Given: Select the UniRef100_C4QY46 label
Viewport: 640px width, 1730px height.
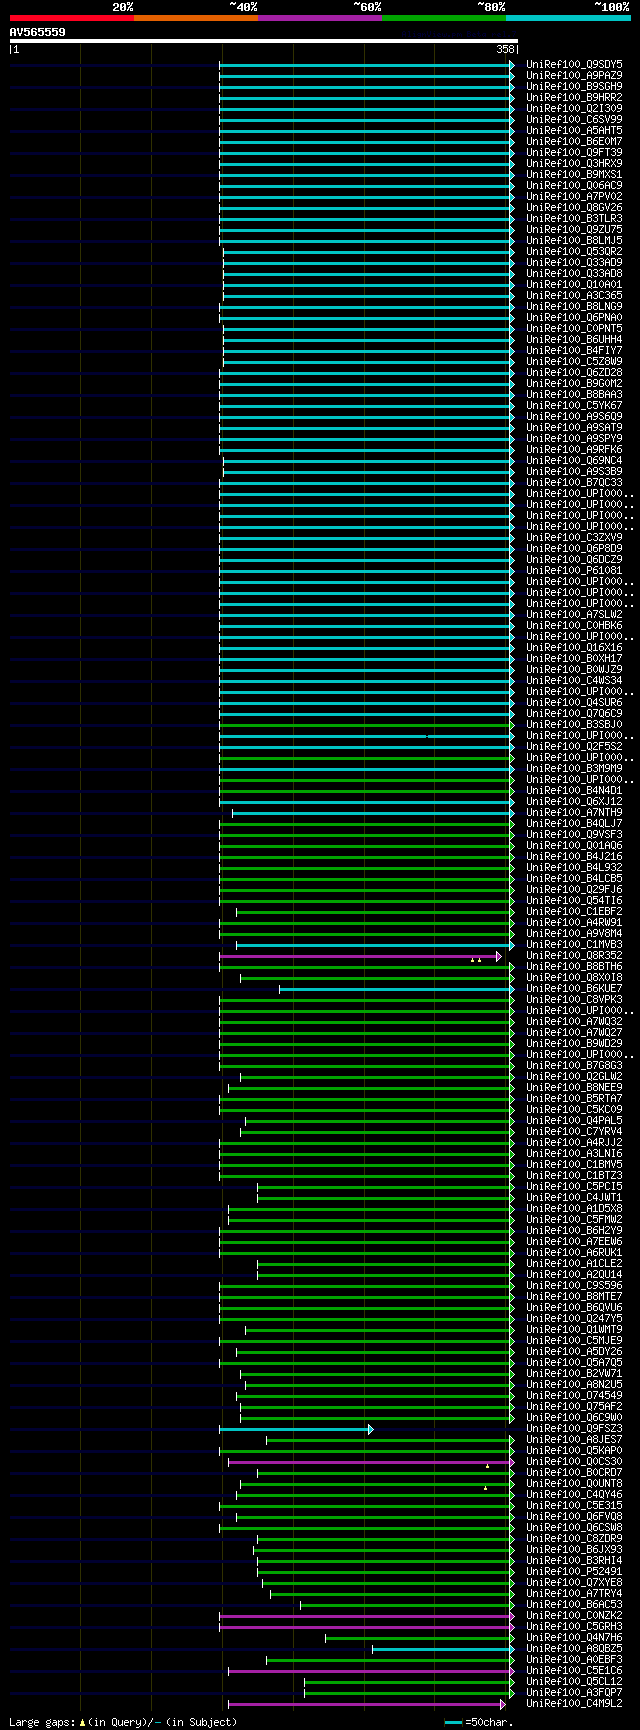Looking at the screenshot, I should pyautogui.click(x=574, y=1494).
